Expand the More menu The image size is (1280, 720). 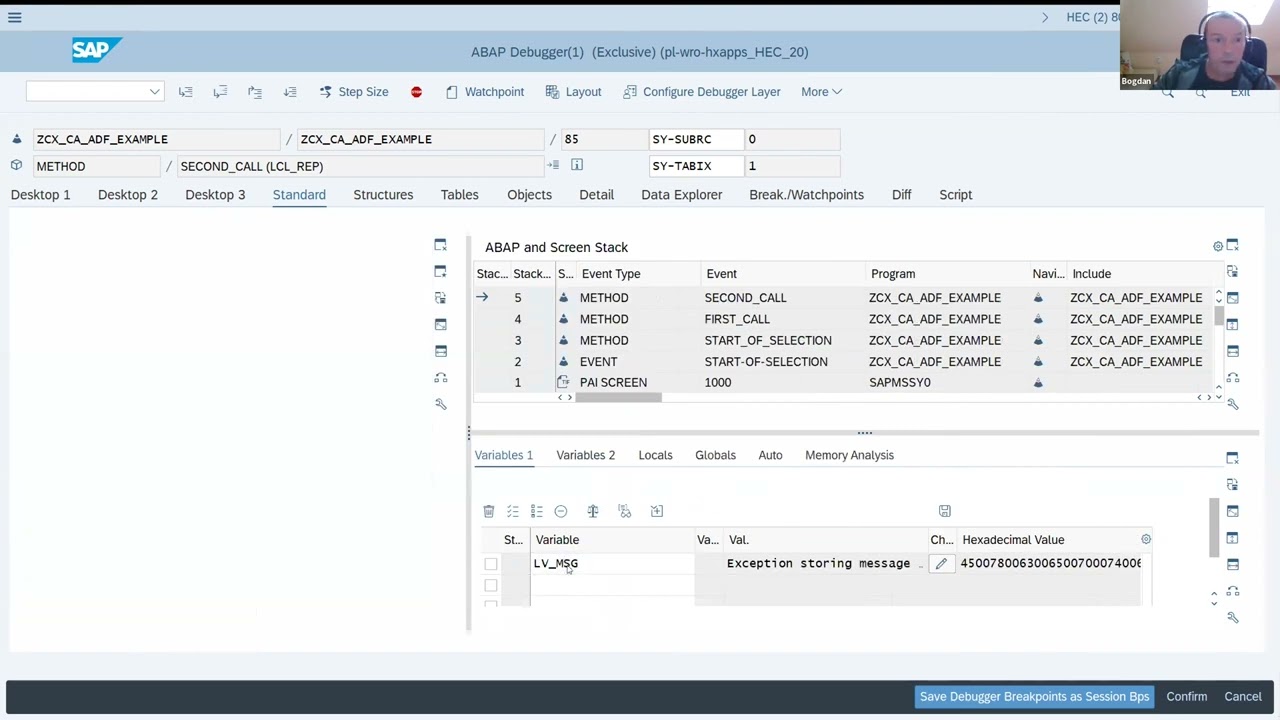[x=821, y=92]
